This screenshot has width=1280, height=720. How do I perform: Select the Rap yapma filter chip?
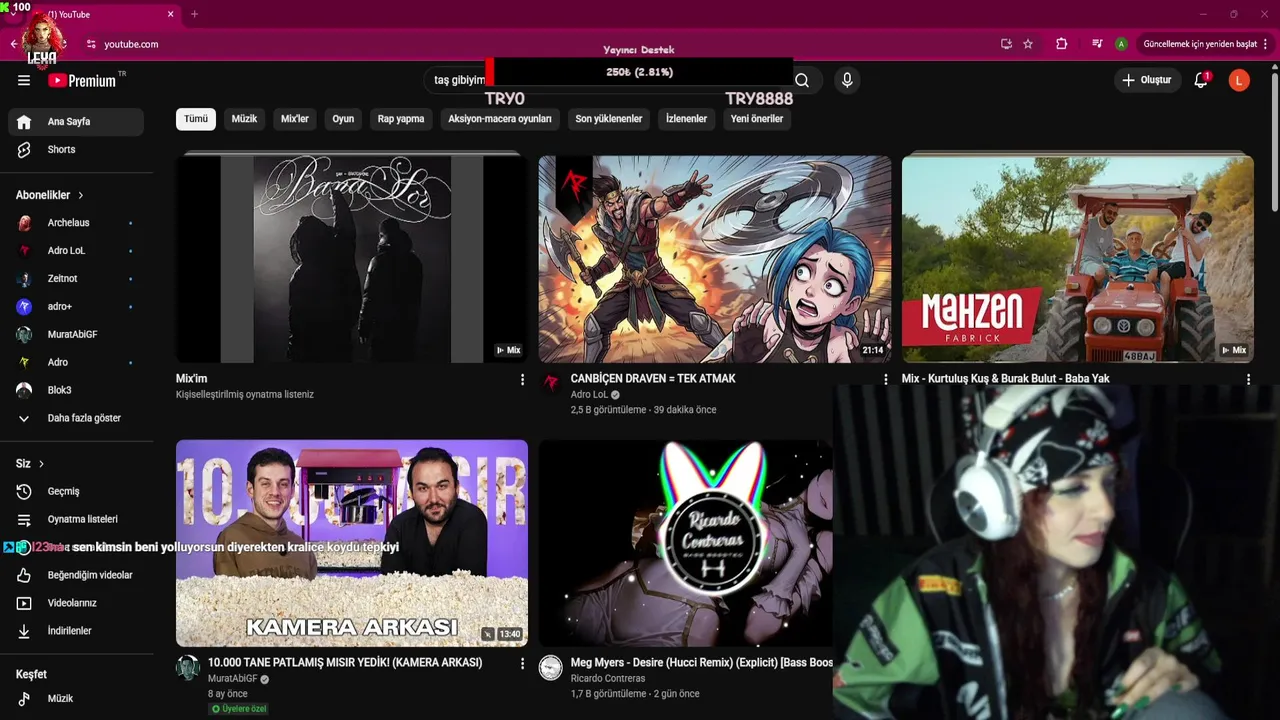(x=401, y=119)
